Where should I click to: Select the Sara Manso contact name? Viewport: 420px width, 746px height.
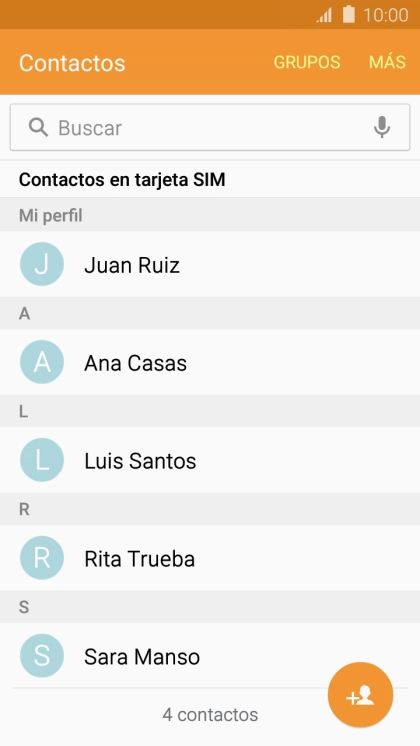point(142,657)
